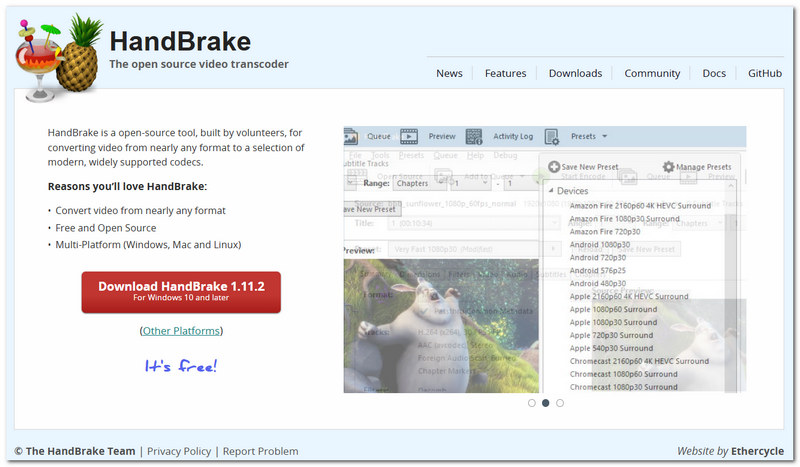Screen dimensions: 800x467
Task: Open the News page
Action: click(449, 73)
